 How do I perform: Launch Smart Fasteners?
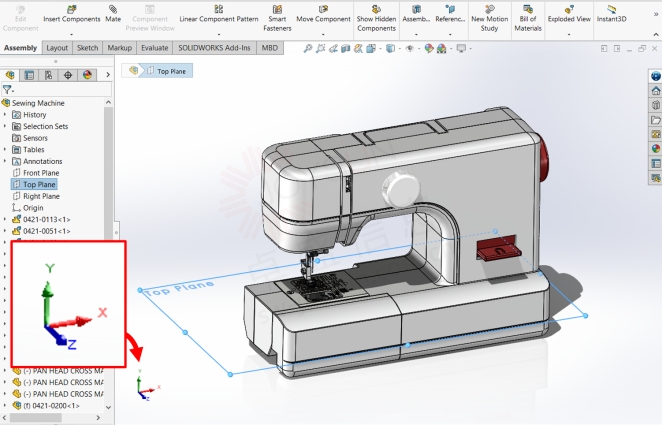click(277, 19)
